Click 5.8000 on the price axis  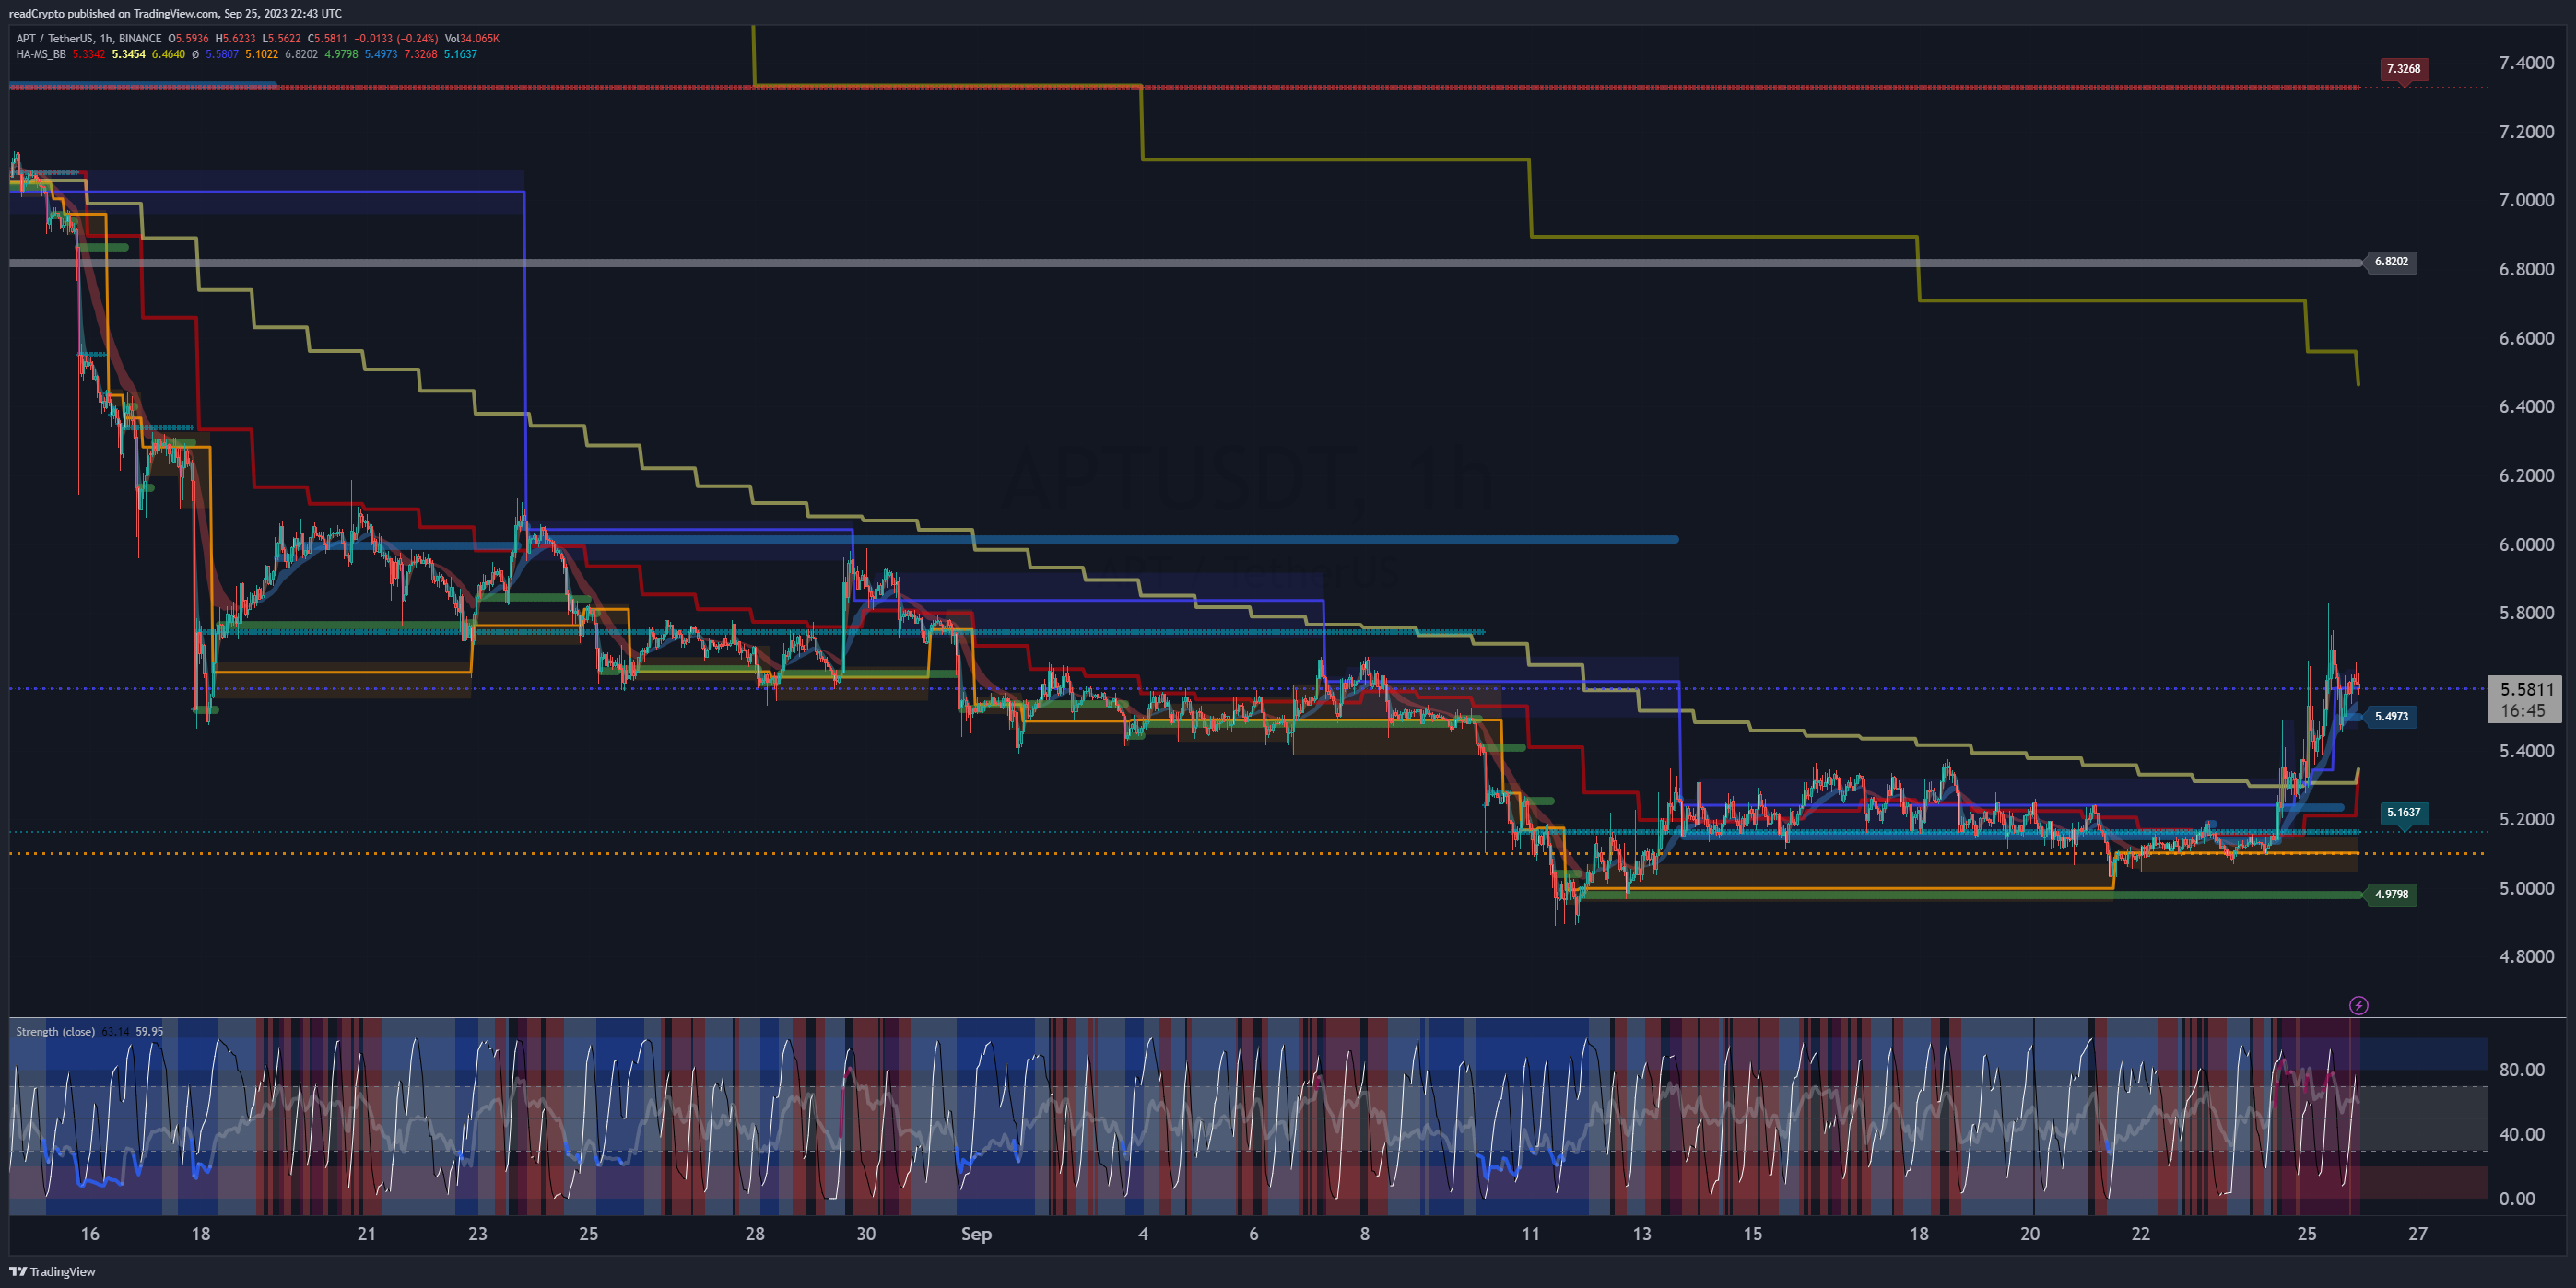(x=2526, y=613)
